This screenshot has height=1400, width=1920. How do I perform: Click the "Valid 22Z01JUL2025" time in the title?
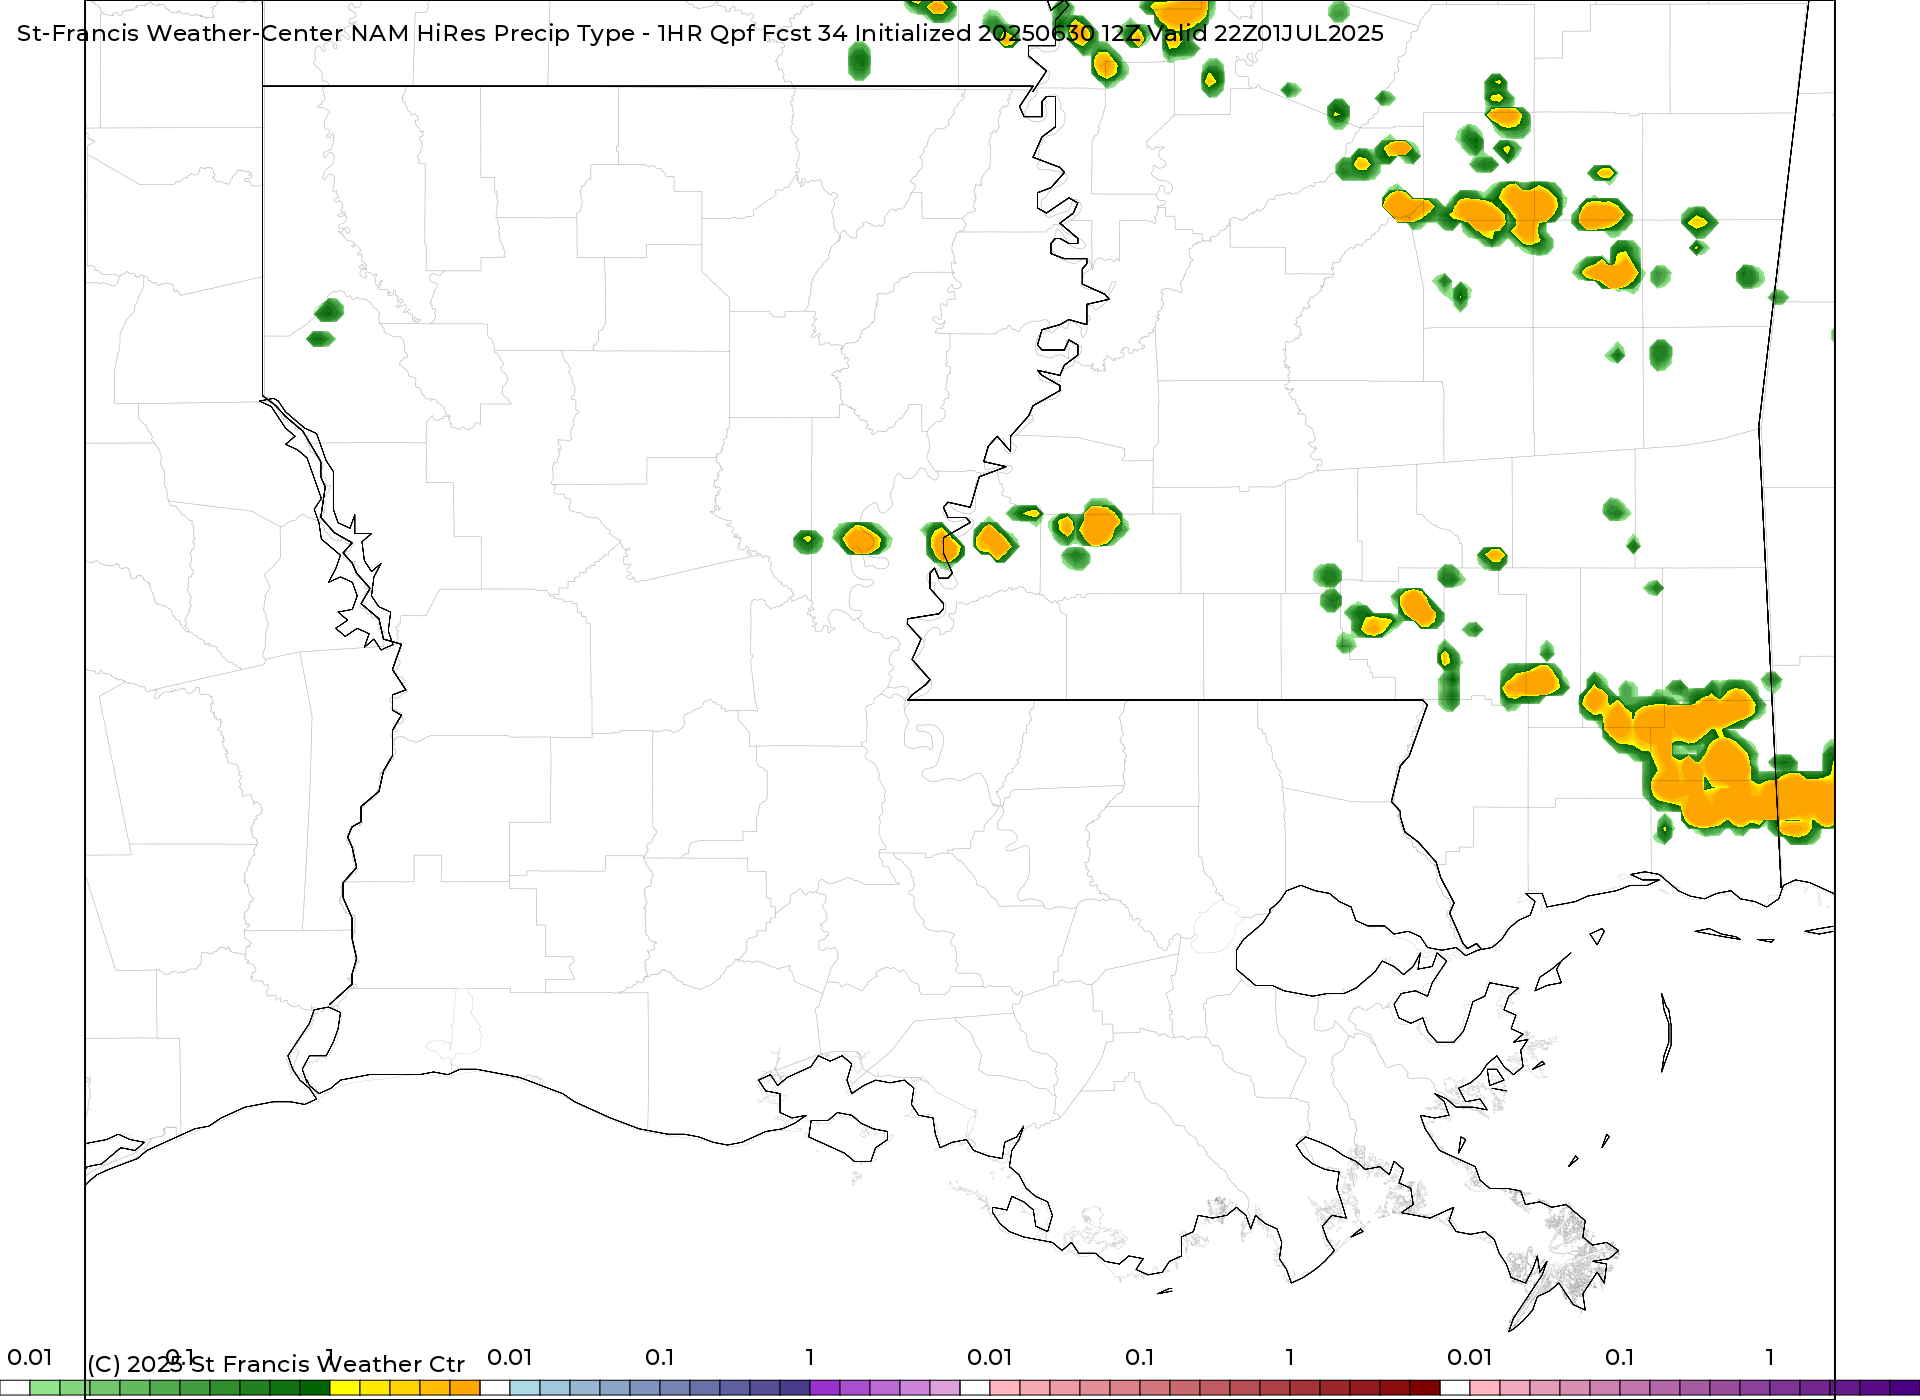click(x=1266, y=33)
